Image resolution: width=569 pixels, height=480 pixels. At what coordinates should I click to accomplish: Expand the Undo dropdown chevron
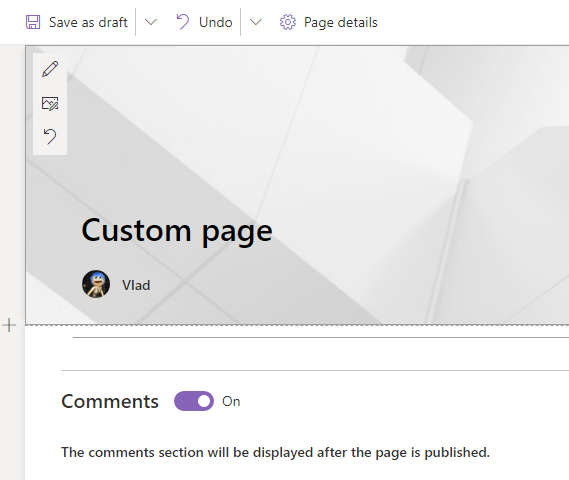pos(256,22)
